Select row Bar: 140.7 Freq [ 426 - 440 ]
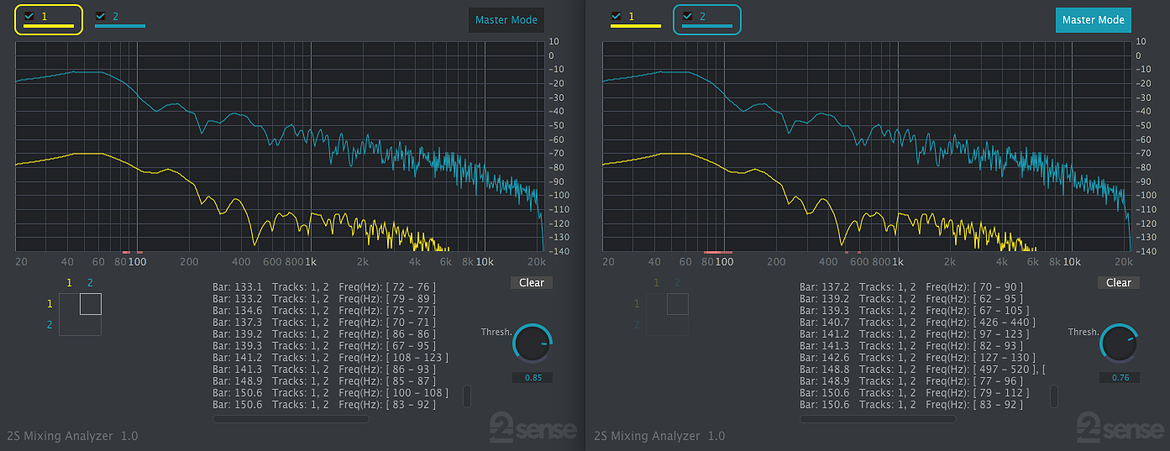The height and width of the screenshot is (451, 1170). pyautogui.click(x=917, y=323)
